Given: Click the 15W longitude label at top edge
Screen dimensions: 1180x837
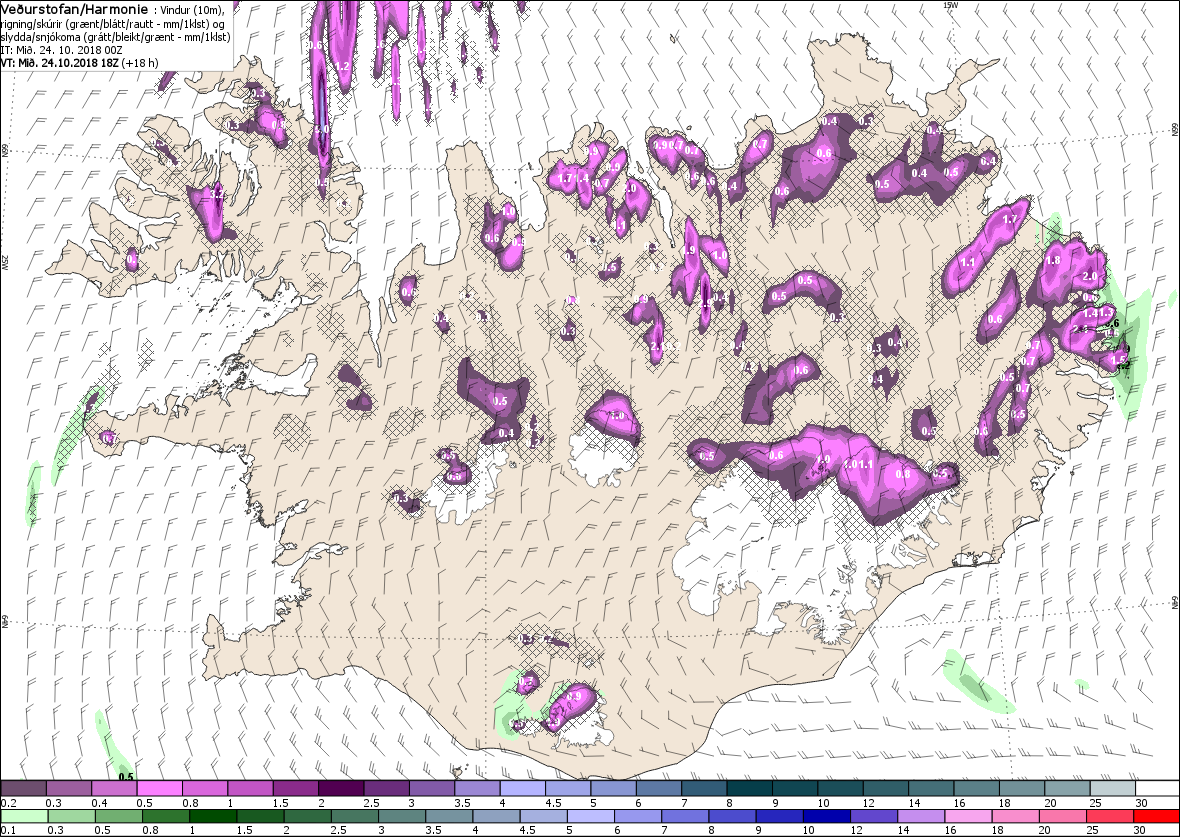Looking at the screenshot, I should click(950, 5).
